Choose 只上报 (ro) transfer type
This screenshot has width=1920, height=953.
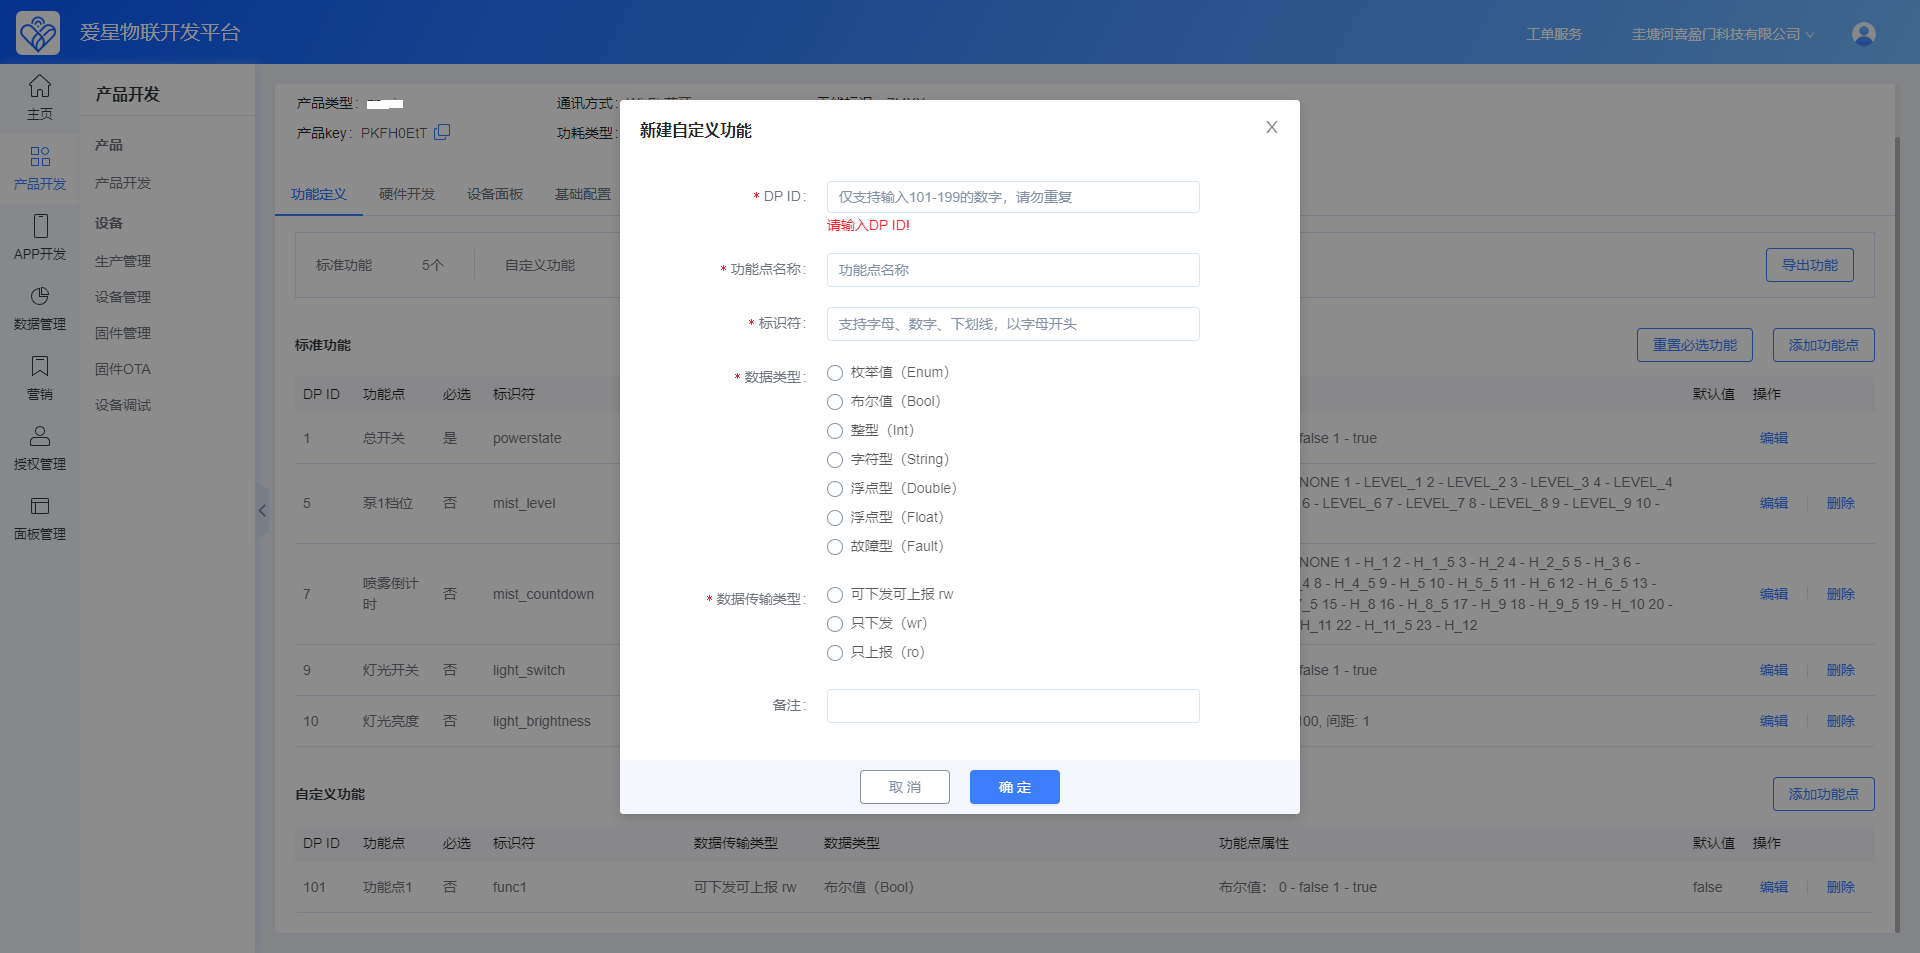click(835, 653)
